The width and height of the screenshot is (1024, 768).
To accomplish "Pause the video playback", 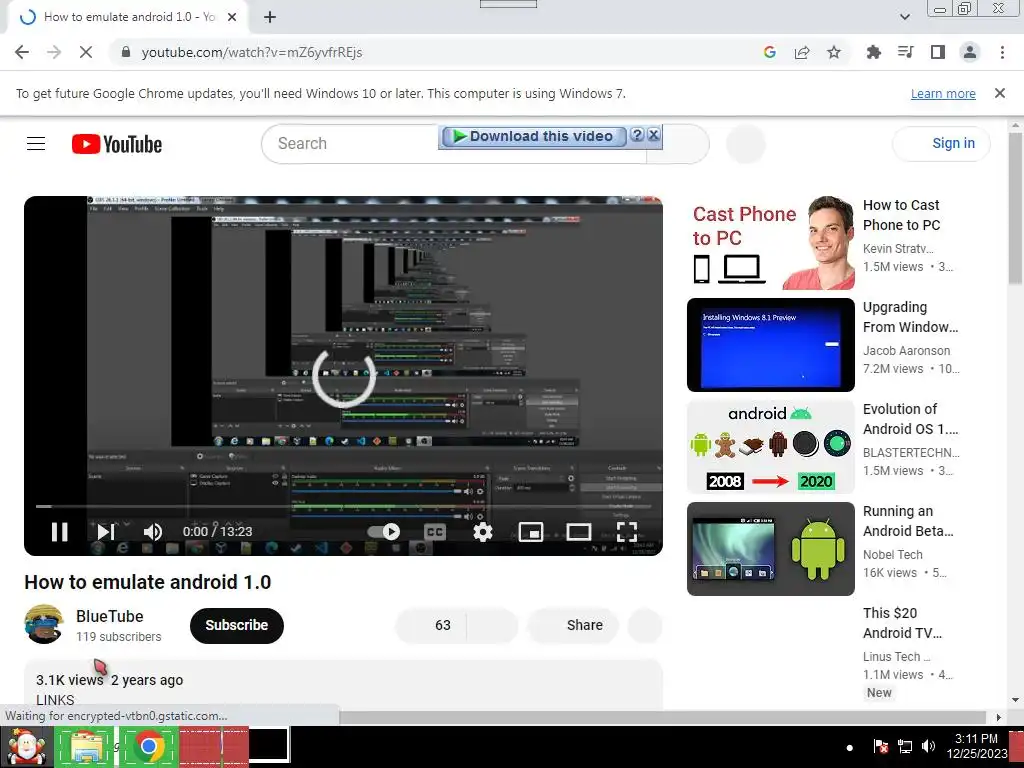I will [x=59, y=532].
